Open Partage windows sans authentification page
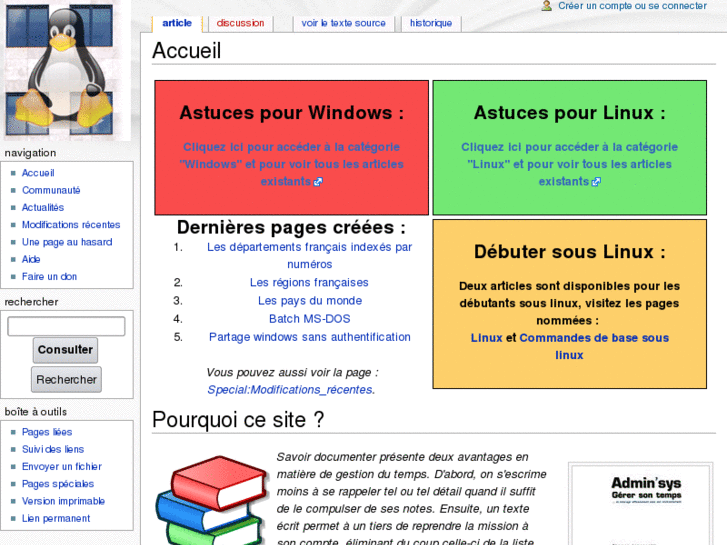Viewport: 727px width, 545px height. 310,337
